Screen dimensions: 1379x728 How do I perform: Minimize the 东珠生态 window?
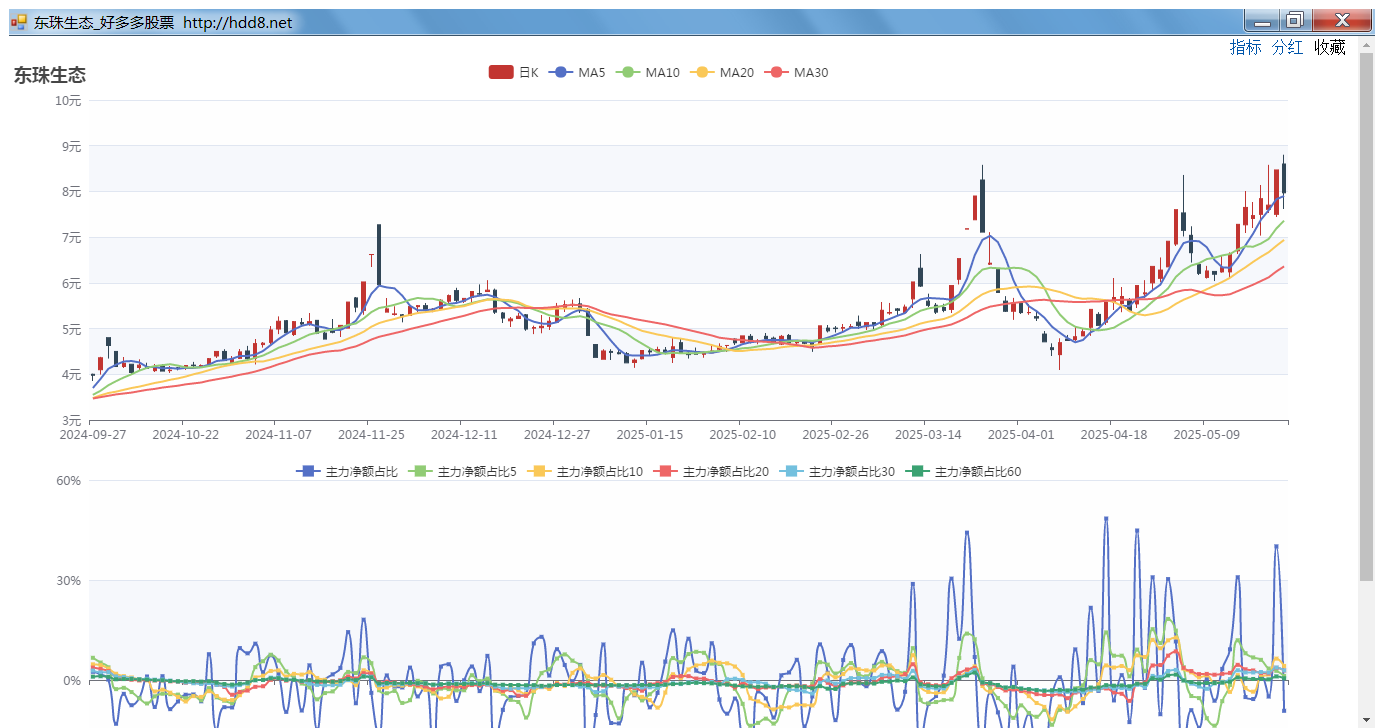pyautogui.click(x=1261, y=21)
